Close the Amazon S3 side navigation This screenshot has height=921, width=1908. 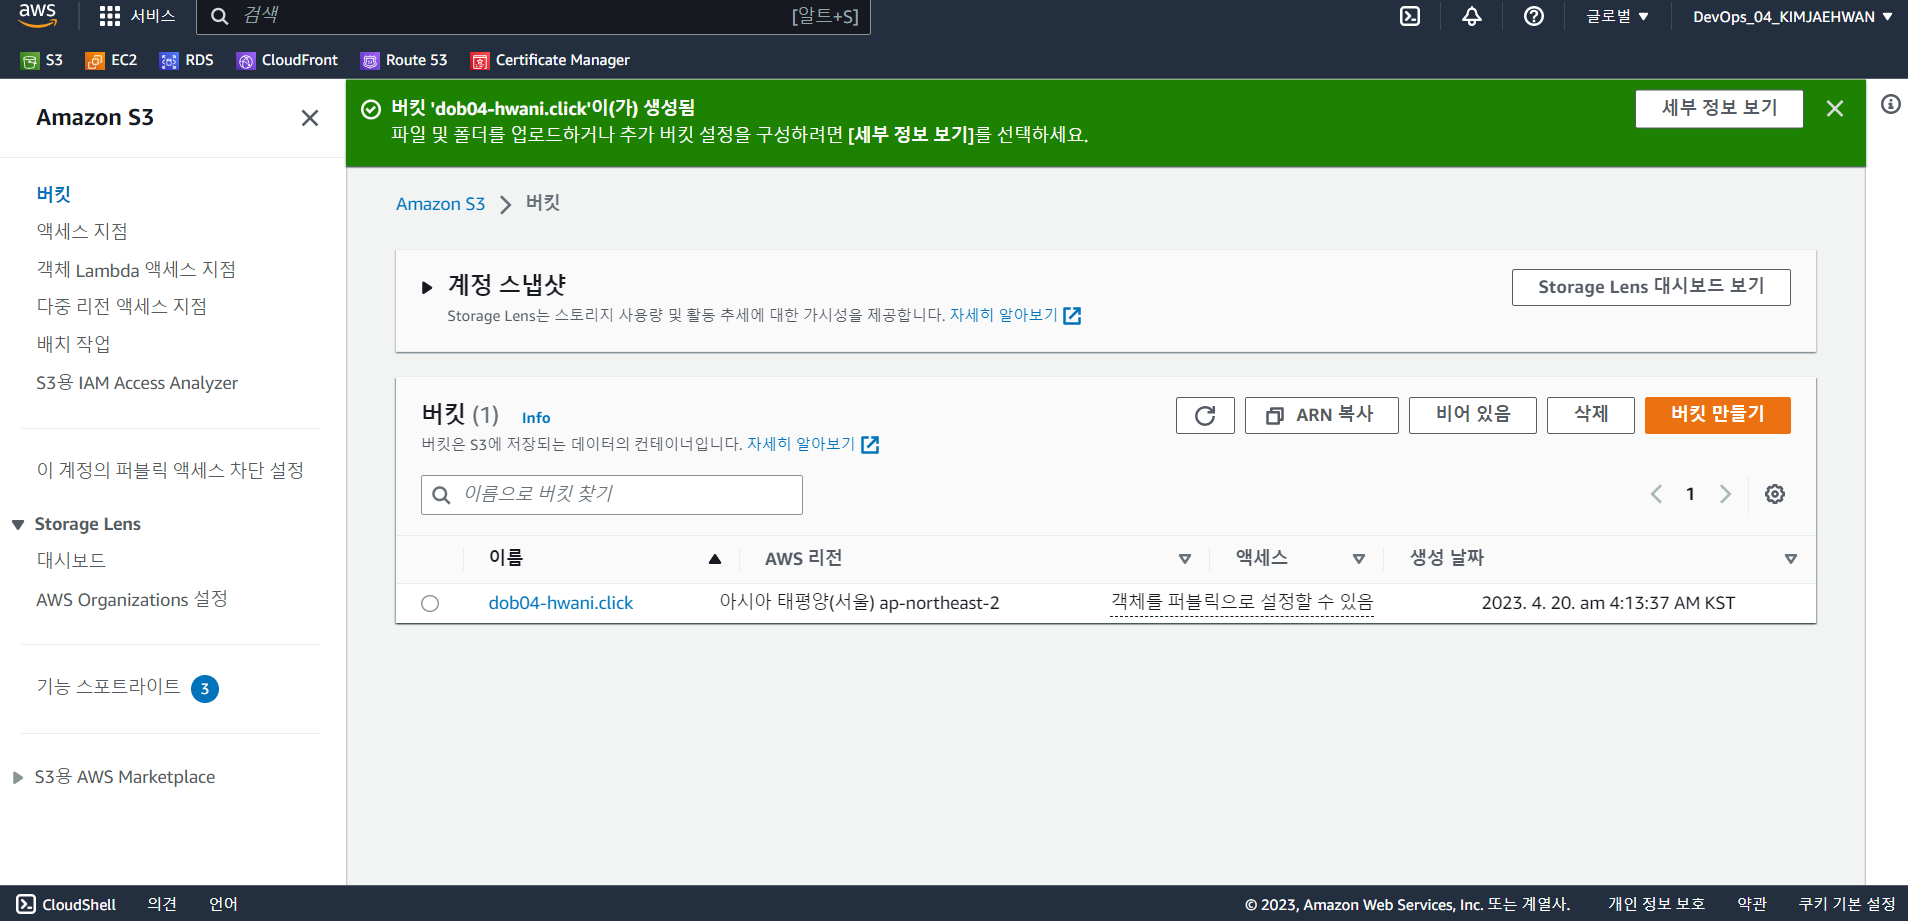tap(310, 118)
